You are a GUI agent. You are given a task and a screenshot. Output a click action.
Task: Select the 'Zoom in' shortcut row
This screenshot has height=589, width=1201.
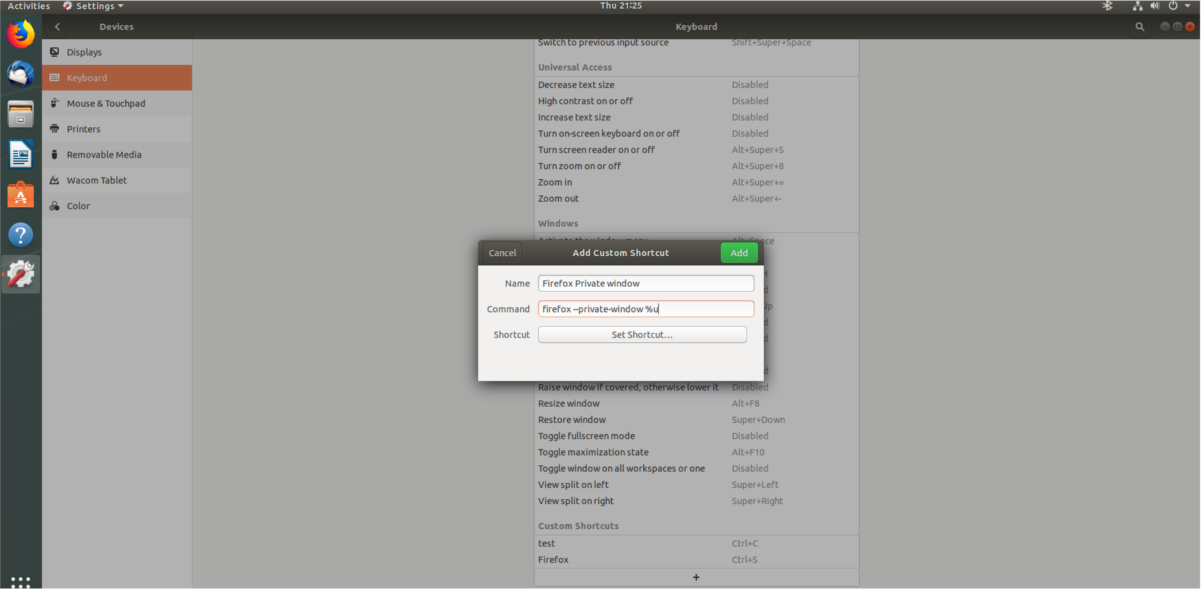tap(696, 182)
